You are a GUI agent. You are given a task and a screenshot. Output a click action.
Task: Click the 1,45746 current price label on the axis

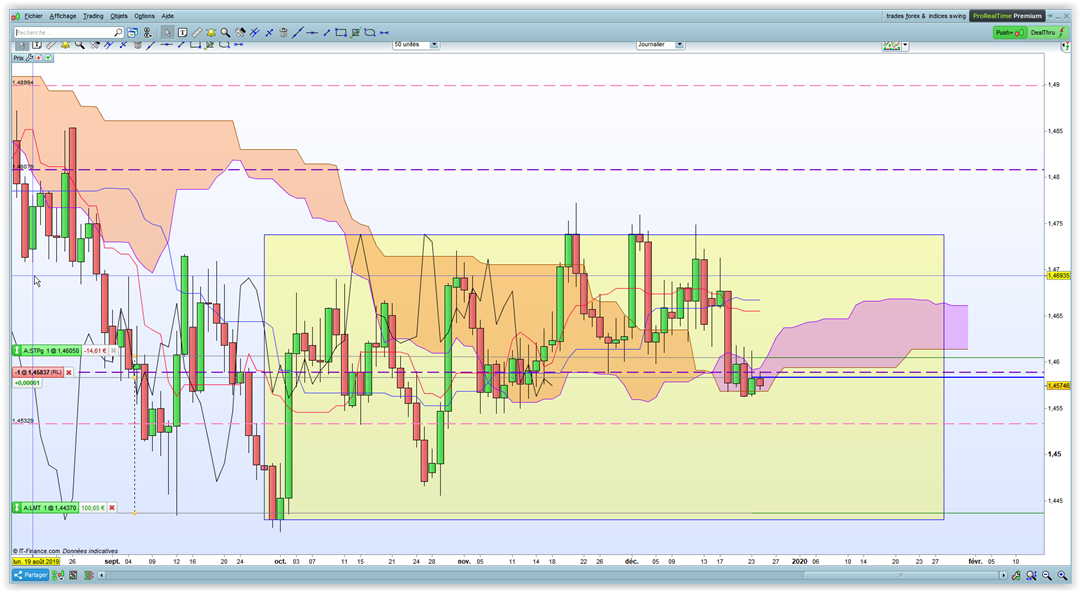point(1058,385)
